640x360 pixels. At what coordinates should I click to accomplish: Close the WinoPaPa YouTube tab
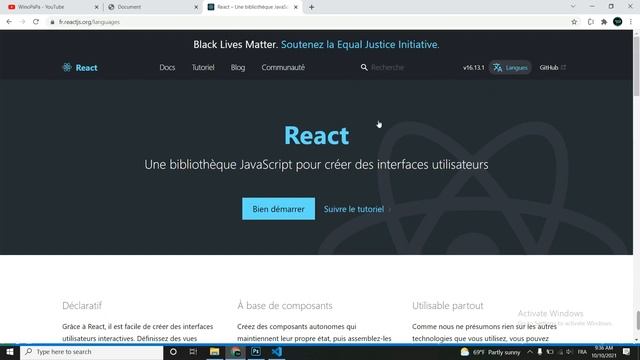click(97, 7)
